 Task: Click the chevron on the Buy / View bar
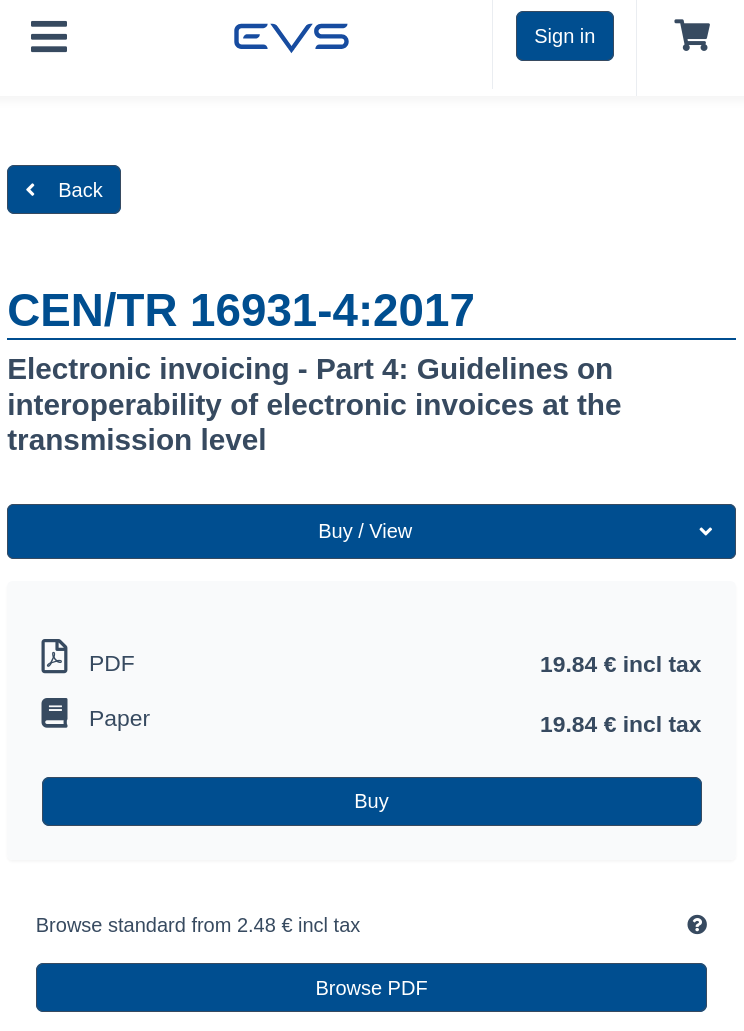(x=706, y=531)
